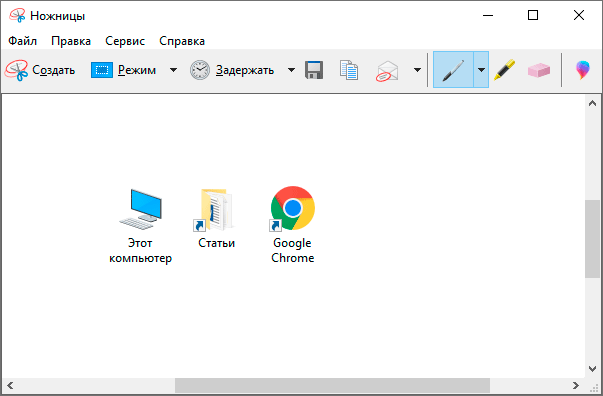Open the Сервис menu
Screen dimensions: 603x396
pos(125,41)
